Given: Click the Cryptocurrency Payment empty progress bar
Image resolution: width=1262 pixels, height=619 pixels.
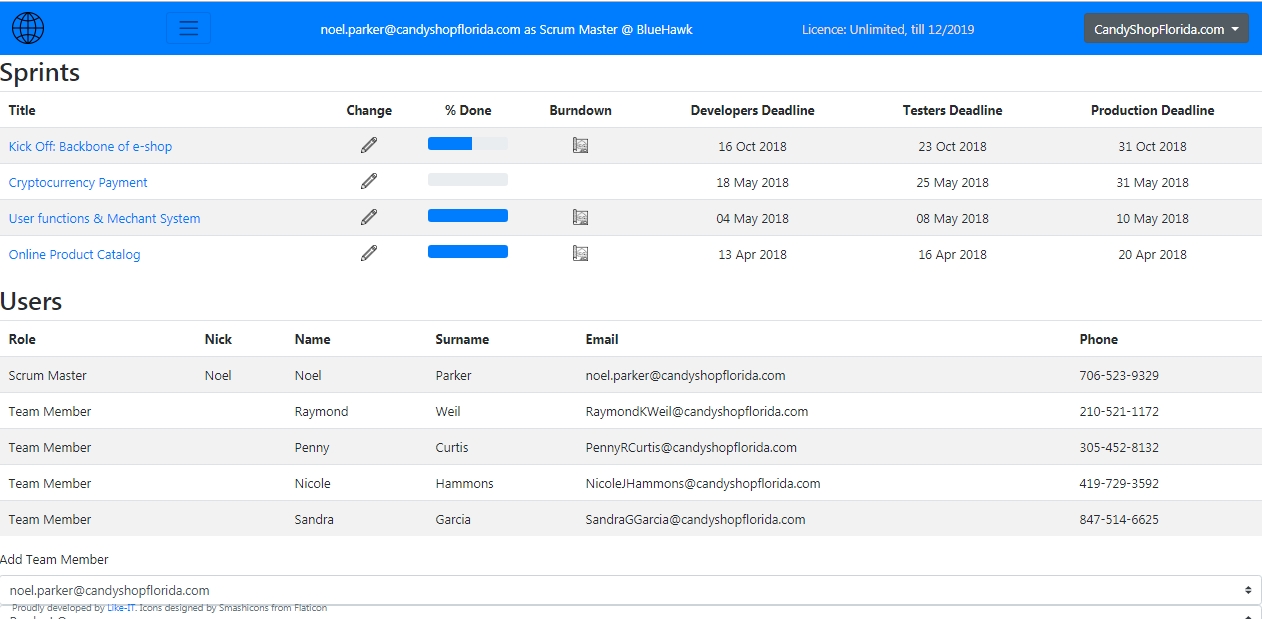Looking at the screenshot, I should (x=468, y=180).
